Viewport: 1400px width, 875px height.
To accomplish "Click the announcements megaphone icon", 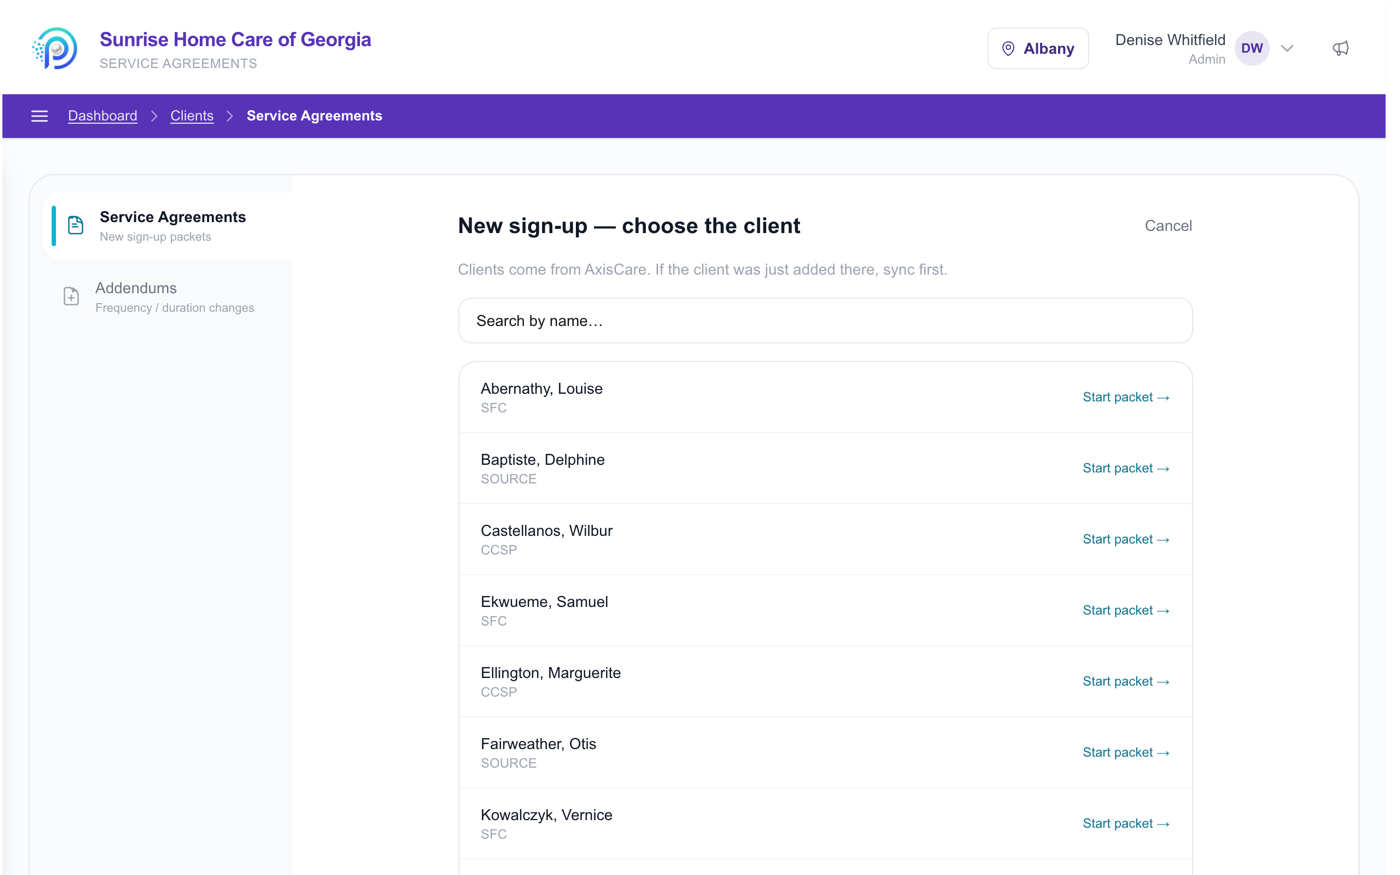I will [1341, 48].
